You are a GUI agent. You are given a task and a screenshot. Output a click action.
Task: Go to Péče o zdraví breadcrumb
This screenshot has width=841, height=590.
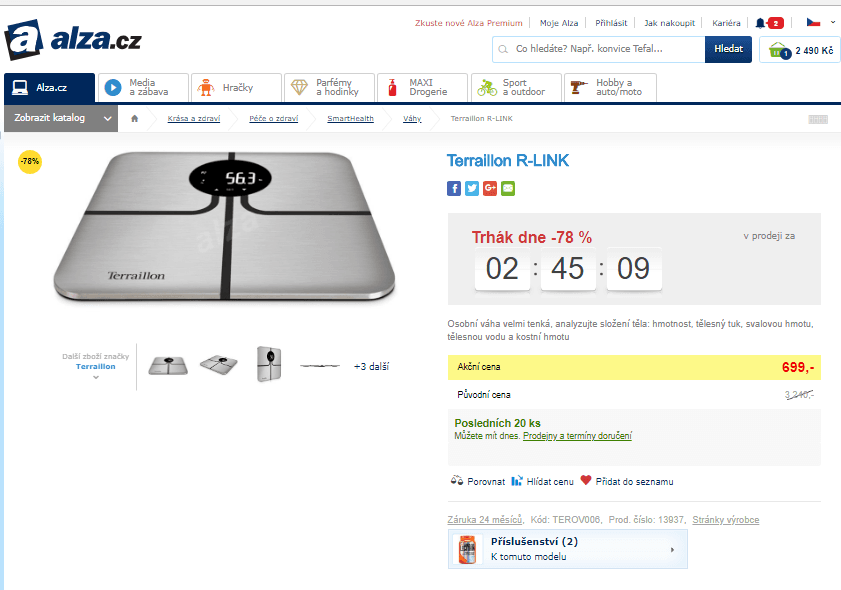(x=274, y=119)
